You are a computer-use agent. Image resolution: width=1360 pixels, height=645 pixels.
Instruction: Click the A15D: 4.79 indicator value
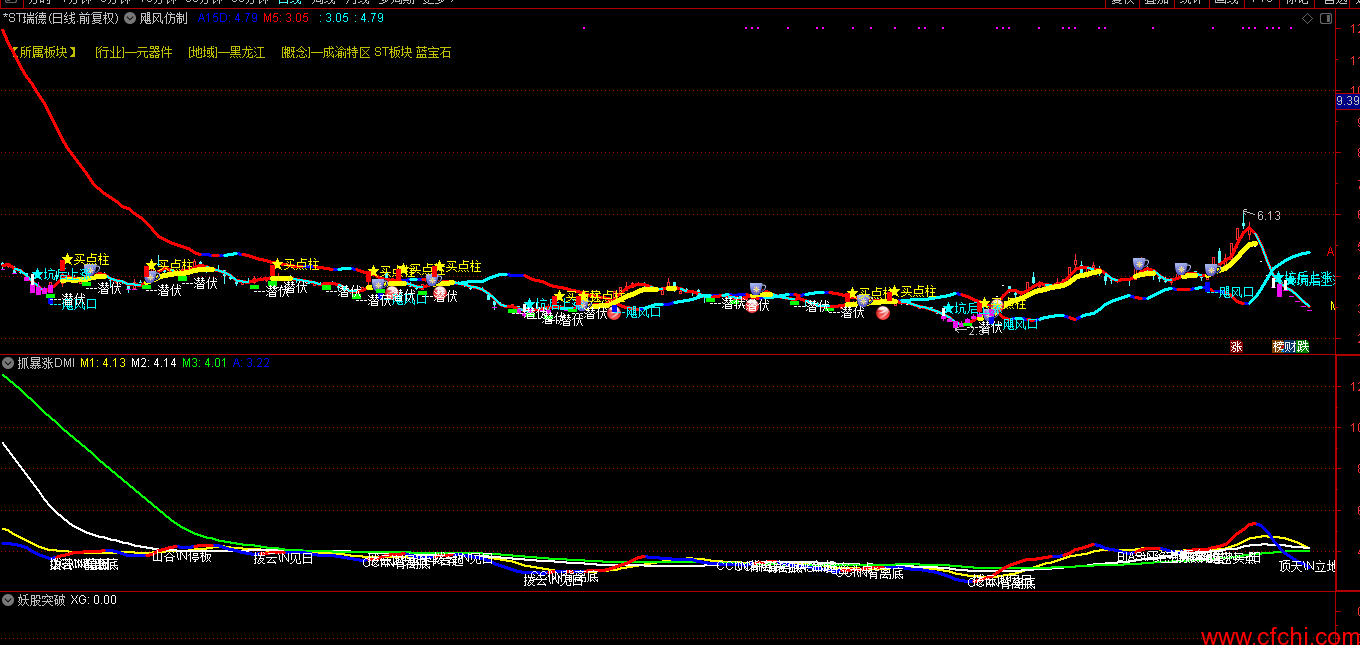(x=228, y=18)
